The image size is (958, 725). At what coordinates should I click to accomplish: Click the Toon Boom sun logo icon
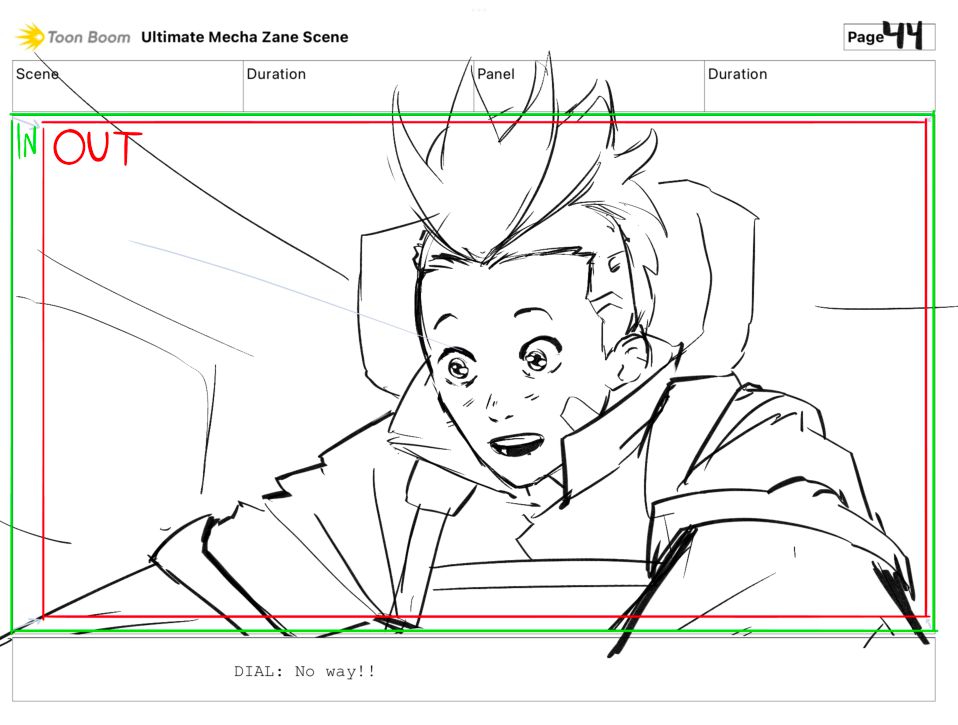[29, 37]
